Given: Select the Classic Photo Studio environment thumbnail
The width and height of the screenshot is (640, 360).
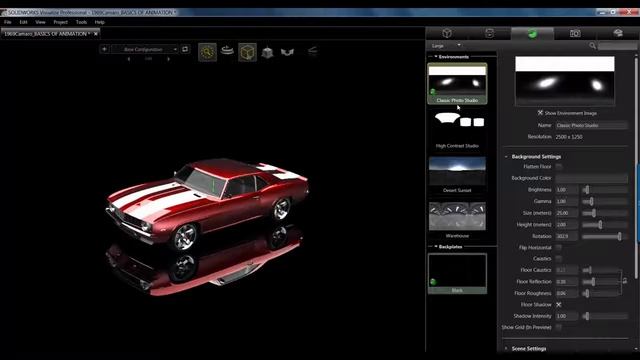Looking at the screenshot, I should pyautogui.click(x=457, y=83).
